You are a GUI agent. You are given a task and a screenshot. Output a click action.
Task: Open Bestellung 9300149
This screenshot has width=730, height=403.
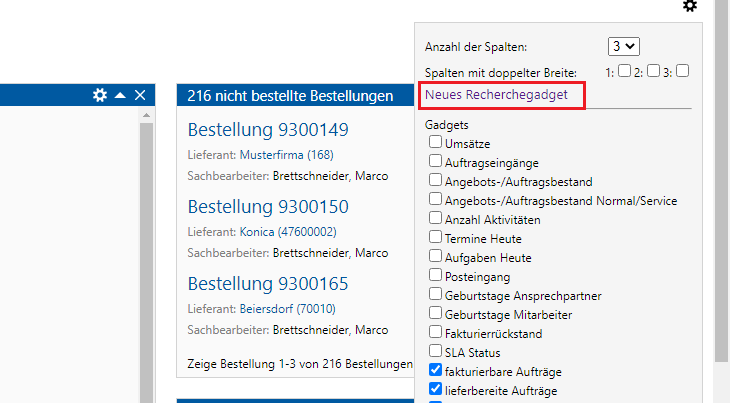click(x=268, y=130)
